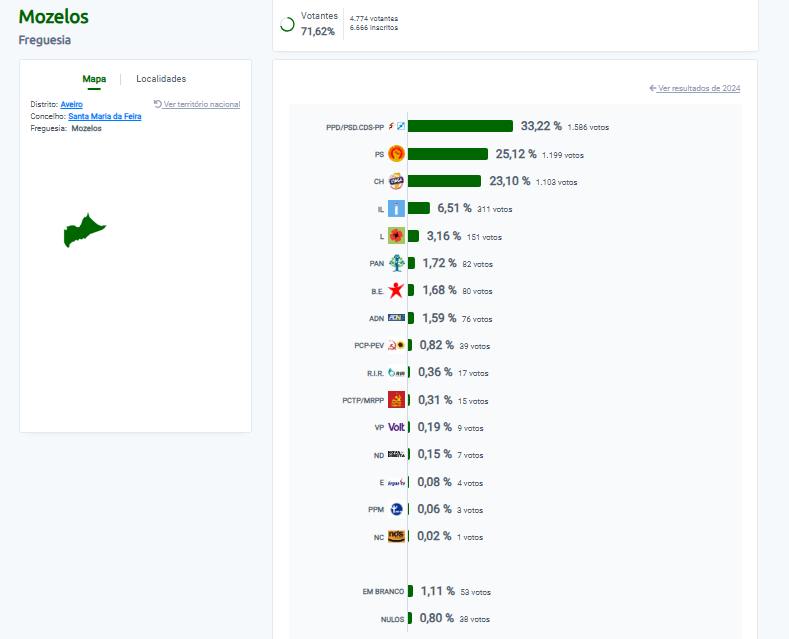Open the Aveiro district link
This screenshot has width=789, height=639.
pos(71,104)
